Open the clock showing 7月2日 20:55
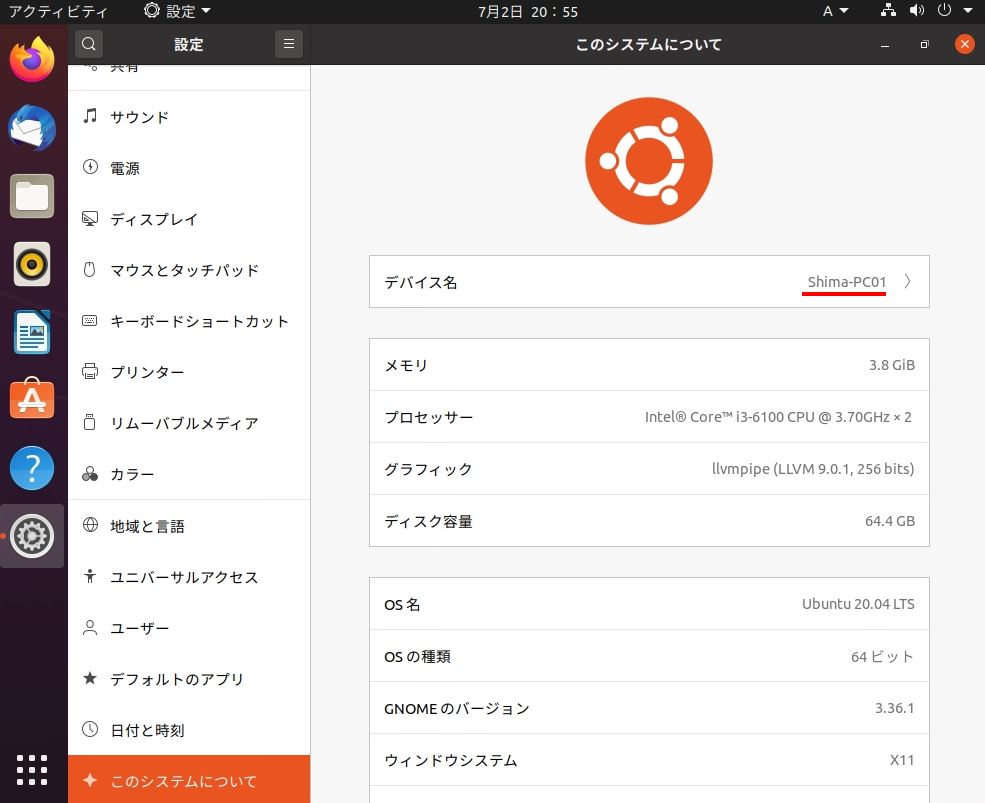The height and width of the screenshot is (803, 985). point(528,11)
